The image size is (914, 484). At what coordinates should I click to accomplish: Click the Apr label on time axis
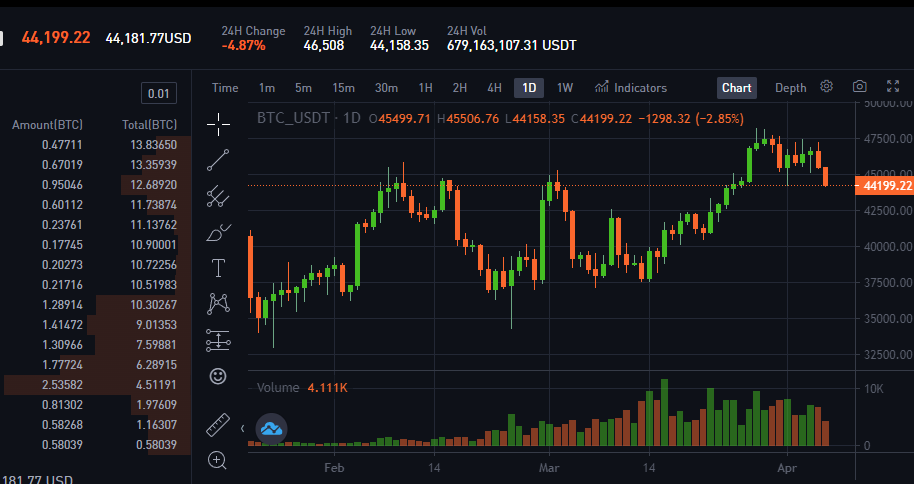[787, 468]
